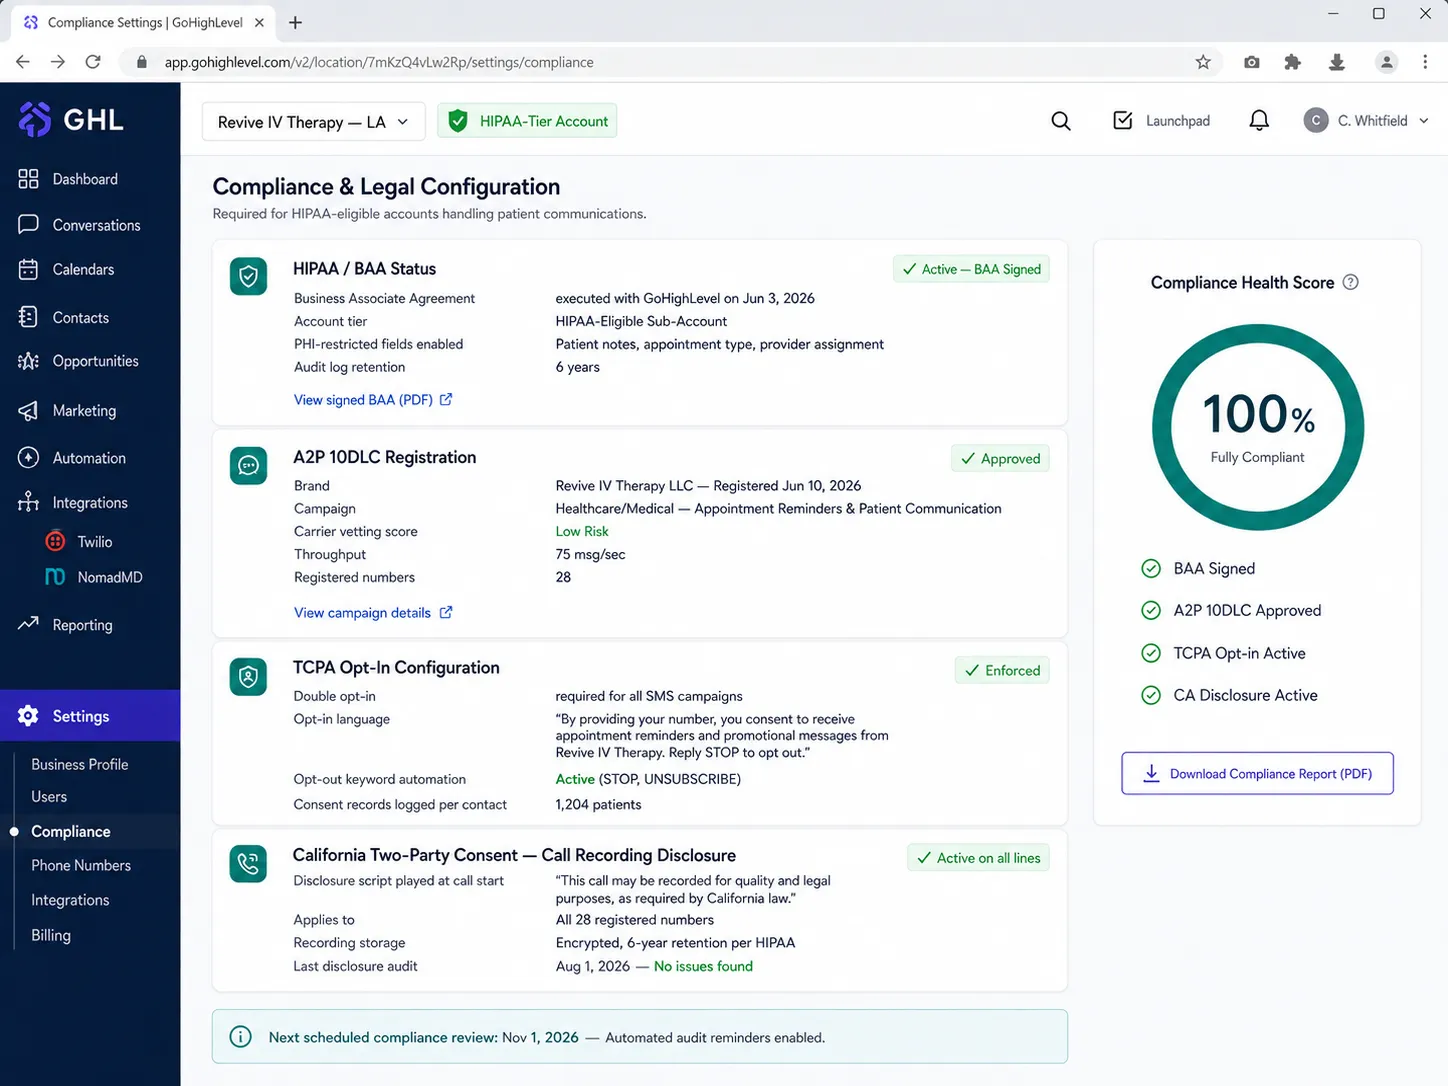Click the CA Disclosure Active check item

(x=1229, y=695)
